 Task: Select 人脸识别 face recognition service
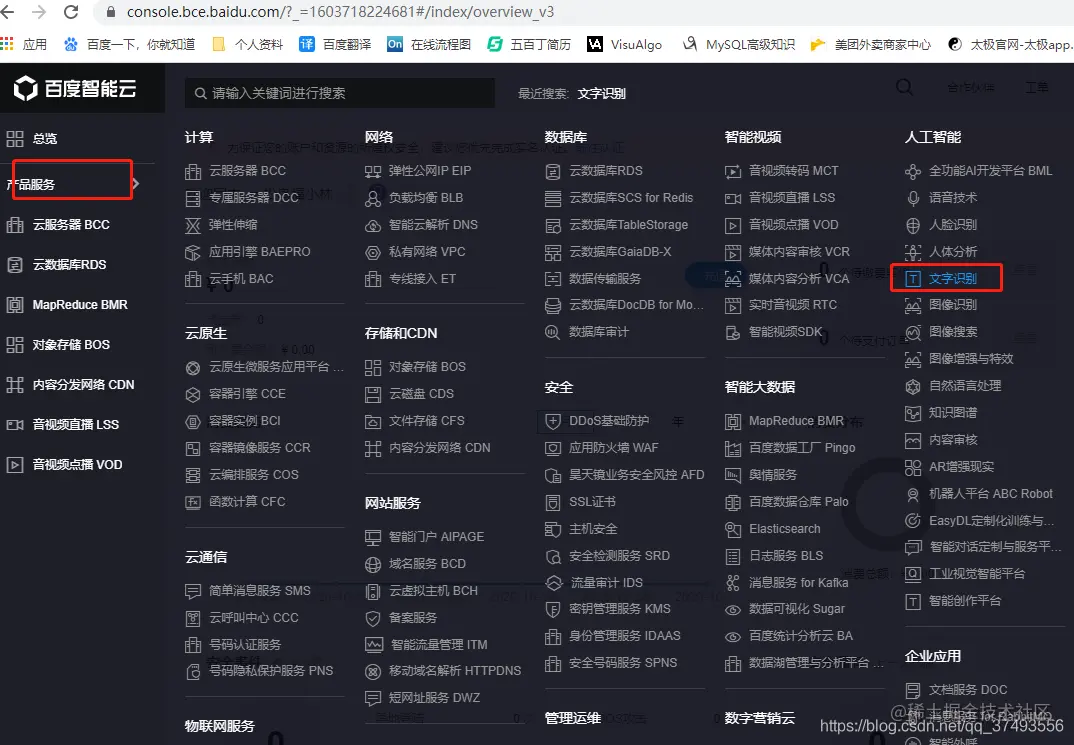coord(946,224)
